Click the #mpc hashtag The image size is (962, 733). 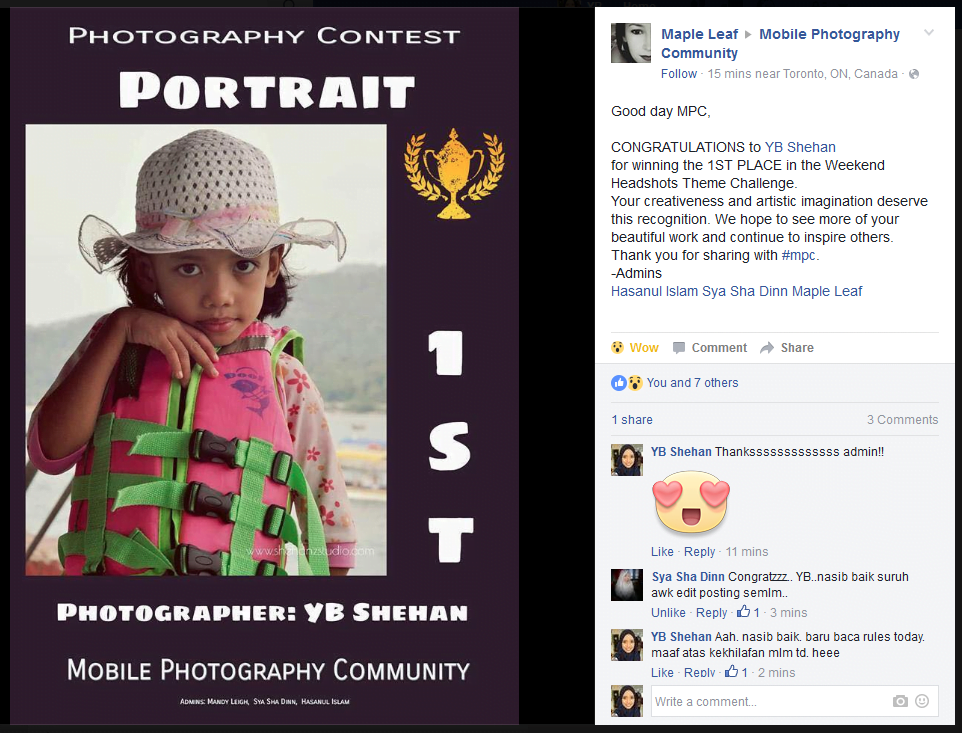pos(799,255)
